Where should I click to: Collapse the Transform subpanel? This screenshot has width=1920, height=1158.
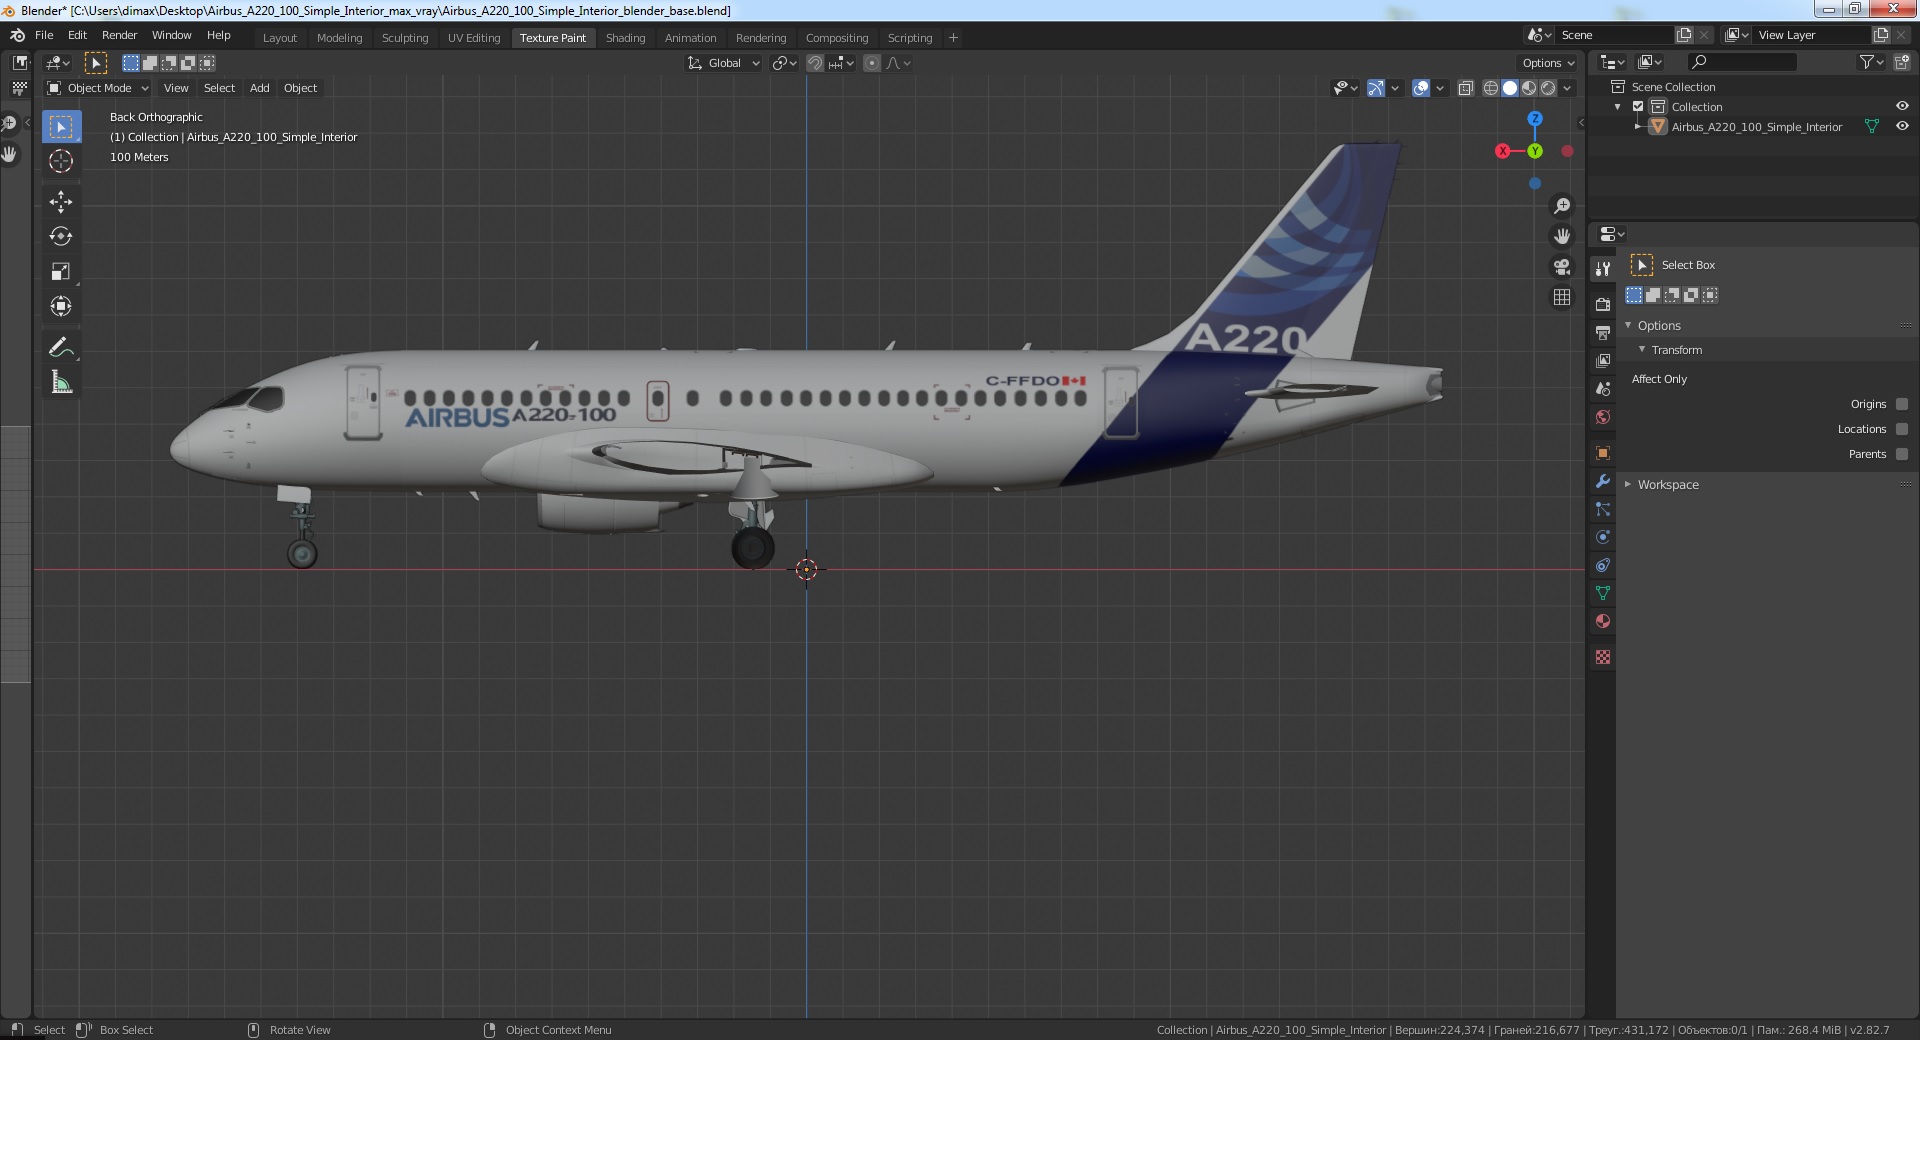(x=1642, y=349)
